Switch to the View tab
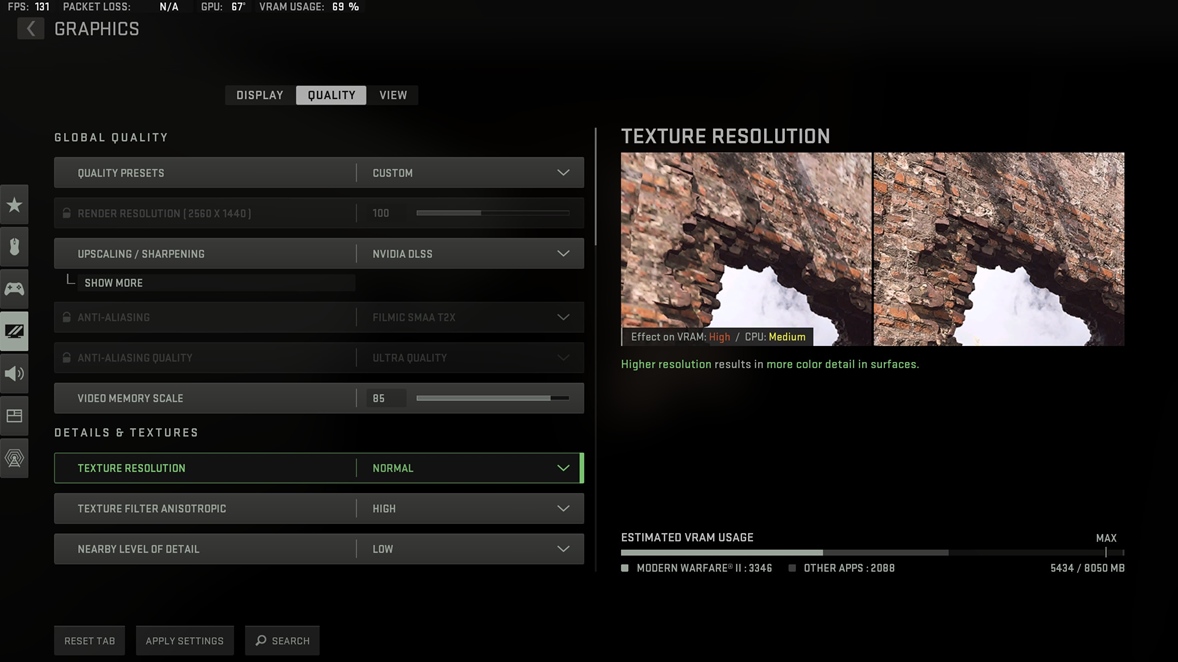Screen dimensions: 1178x662 coord(393,95)
